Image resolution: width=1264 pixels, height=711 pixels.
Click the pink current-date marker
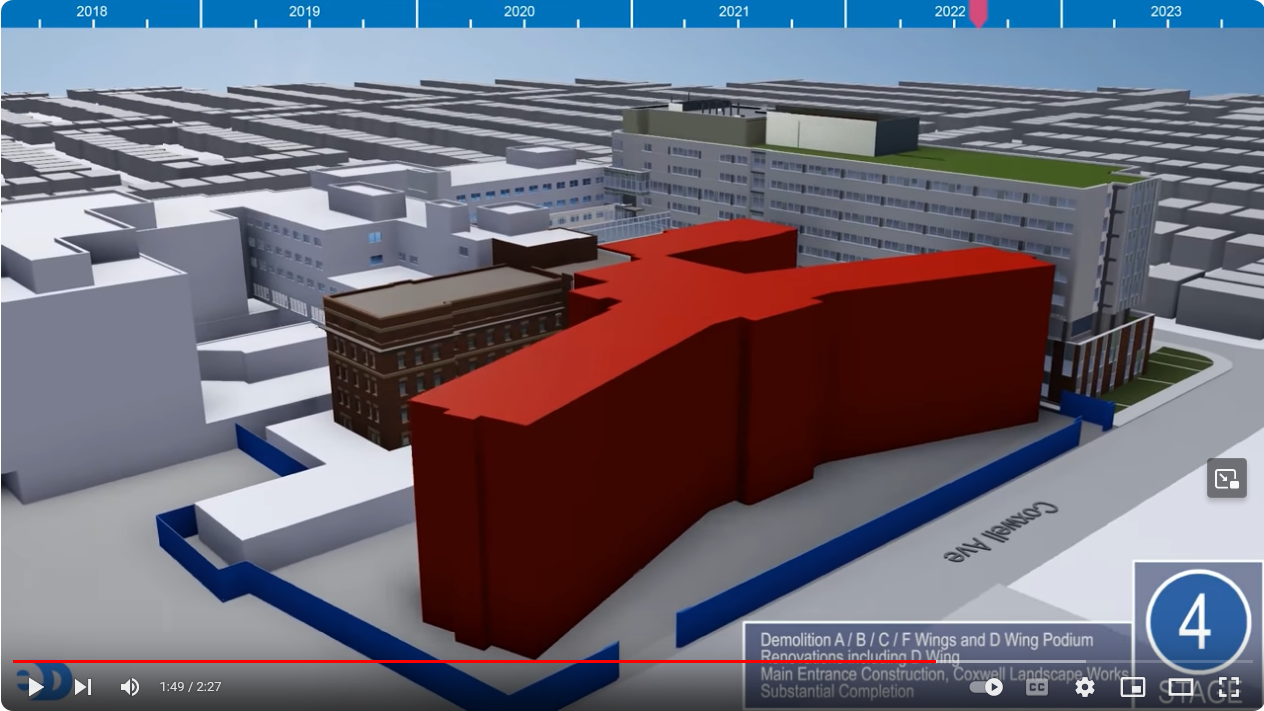(978, 13)
